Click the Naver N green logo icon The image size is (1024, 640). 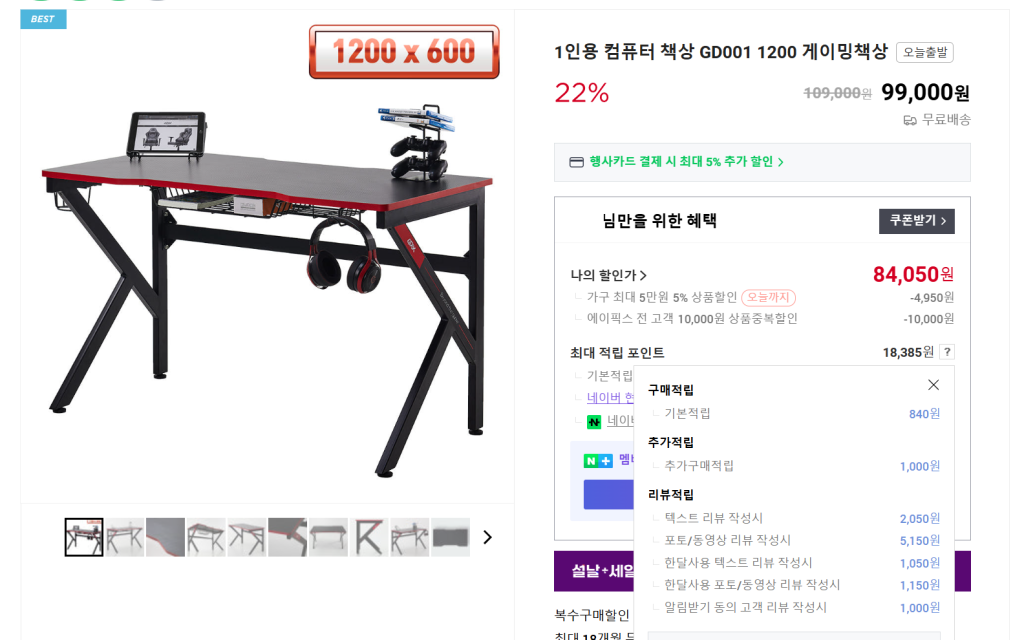coord(594,422)
